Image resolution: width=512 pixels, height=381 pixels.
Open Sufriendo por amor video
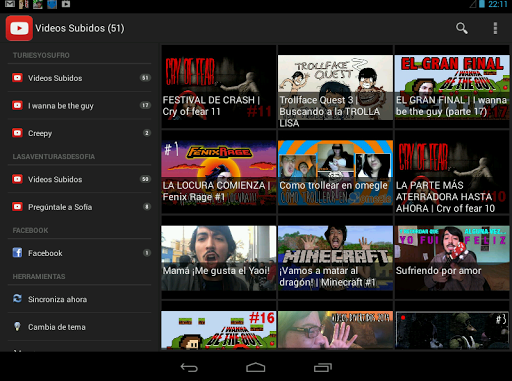452,258
